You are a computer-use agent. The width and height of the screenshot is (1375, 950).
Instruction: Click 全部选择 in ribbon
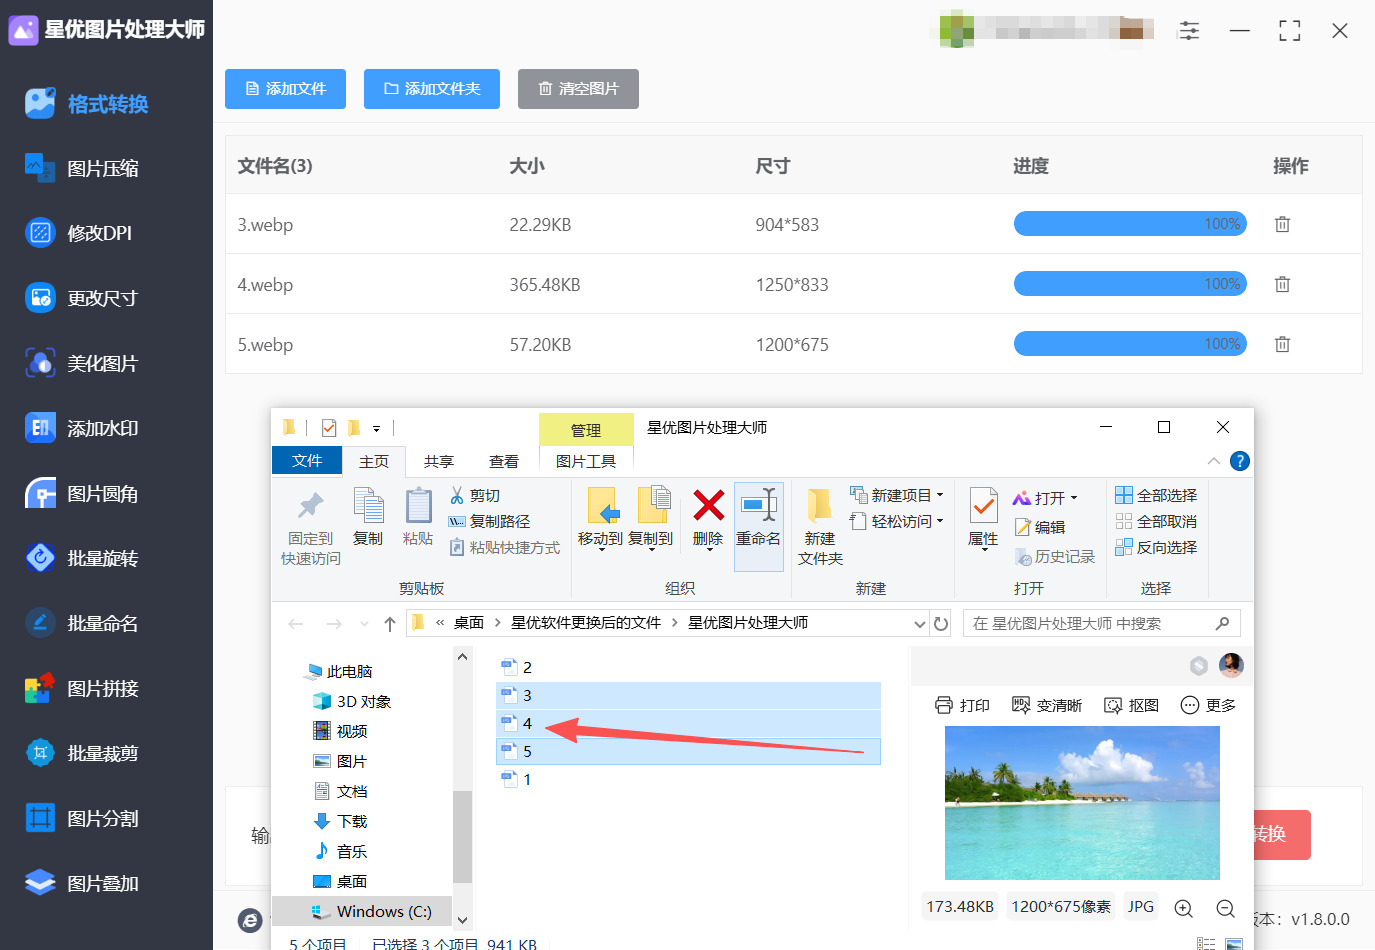pos(1156,495)
